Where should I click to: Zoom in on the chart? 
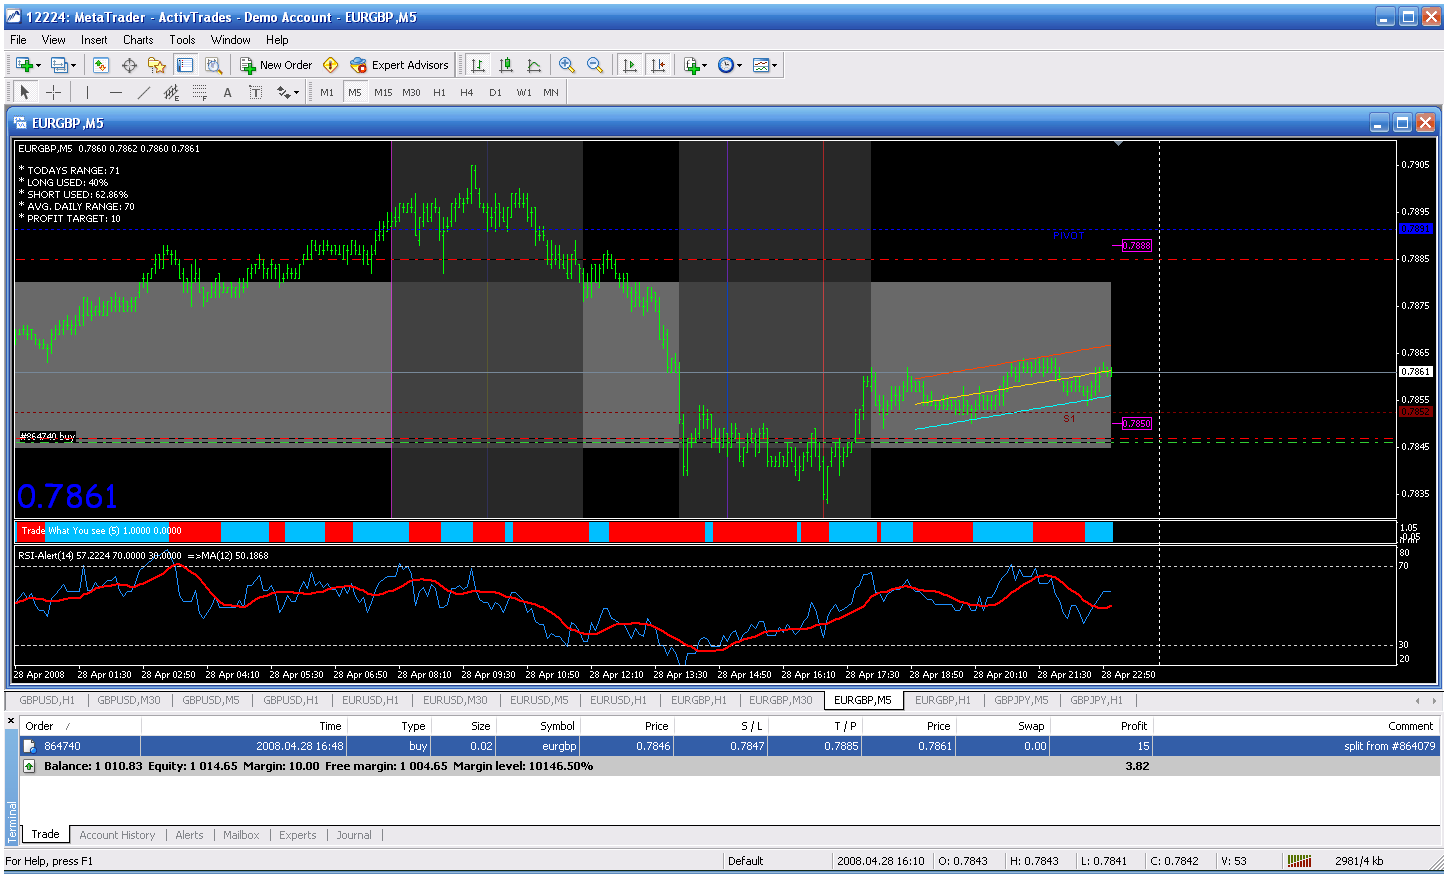coord(567,65)
